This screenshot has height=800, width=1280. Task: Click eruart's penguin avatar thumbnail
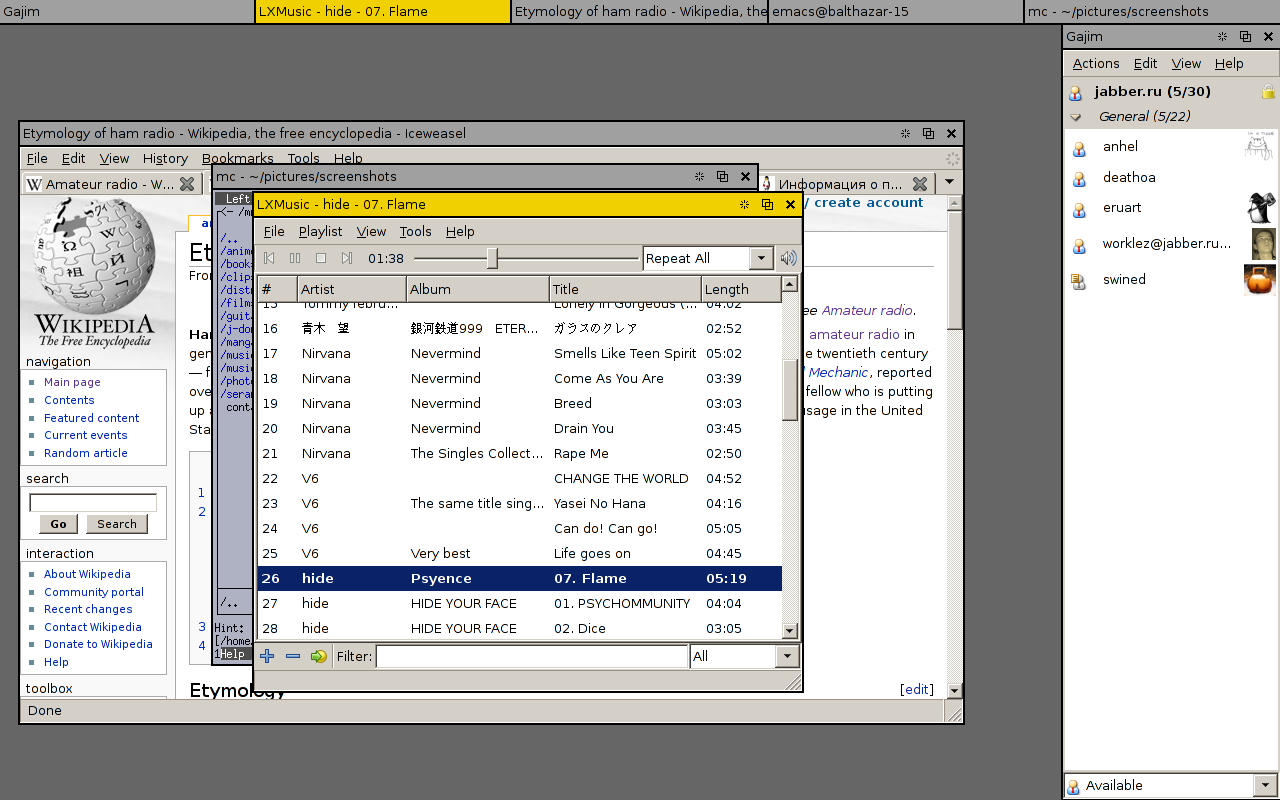click(x=1261, y=208)
